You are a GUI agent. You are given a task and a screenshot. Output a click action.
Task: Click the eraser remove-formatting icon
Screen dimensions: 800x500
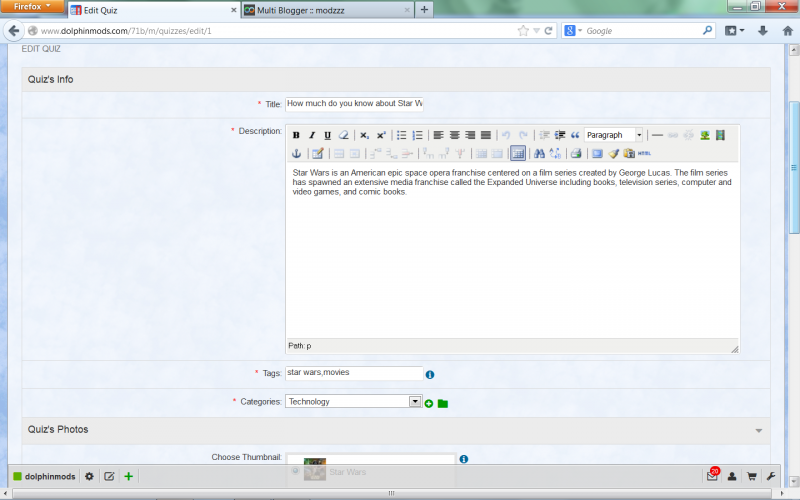pos(344,135)
